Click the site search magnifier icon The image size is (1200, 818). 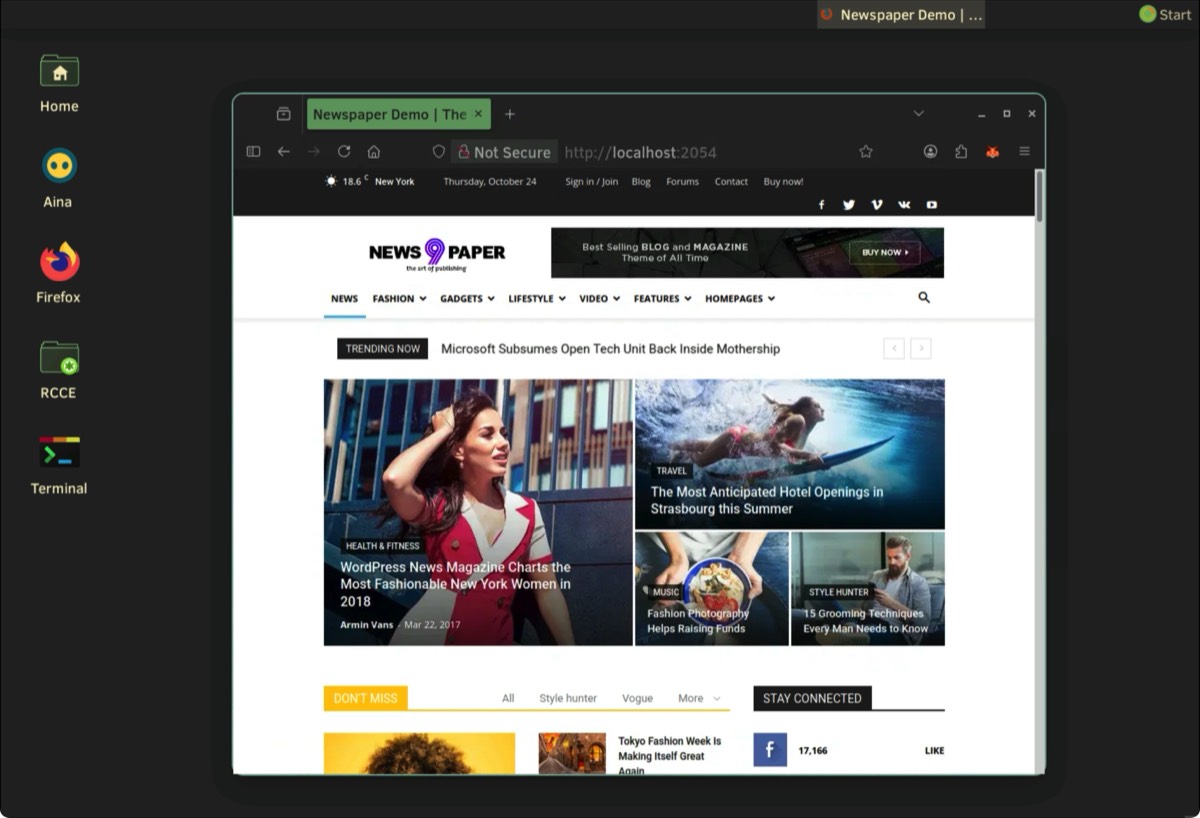point(924,298)
